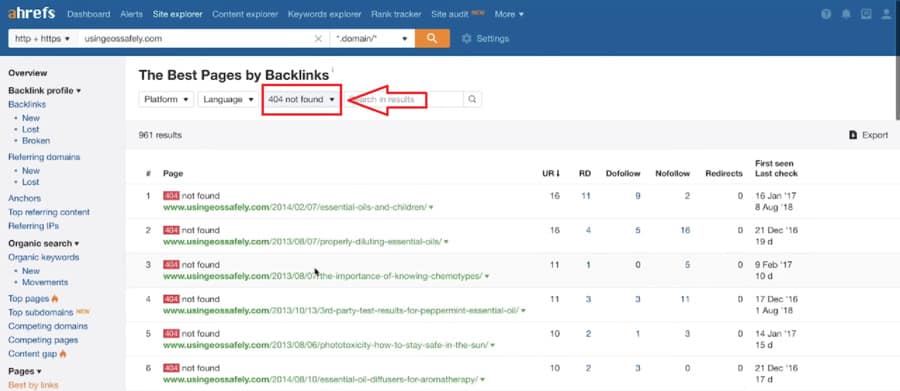Viewport: 900px width, 391px height.
Task: Open Organic keywords in sidebar
Action: [44, 257]
